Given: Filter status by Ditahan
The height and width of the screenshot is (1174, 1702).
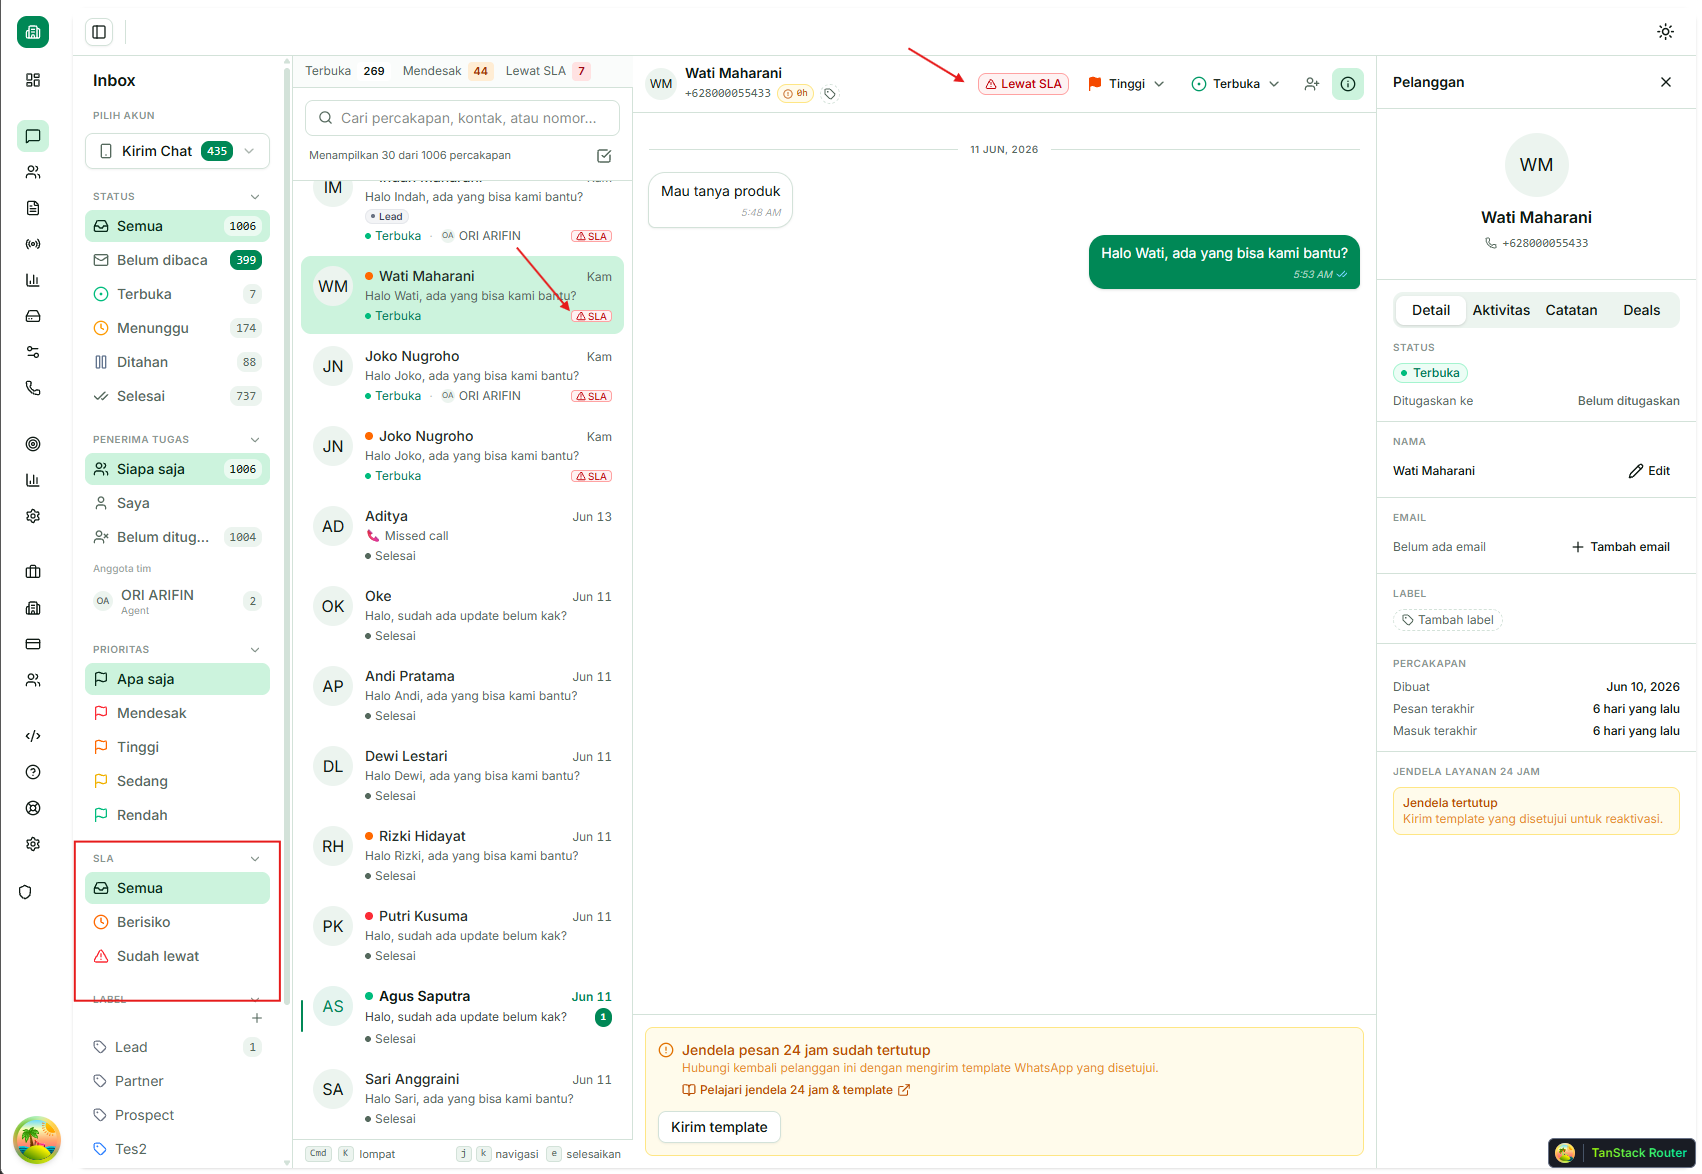Looking at the screenshot, I should click(178, 362).
